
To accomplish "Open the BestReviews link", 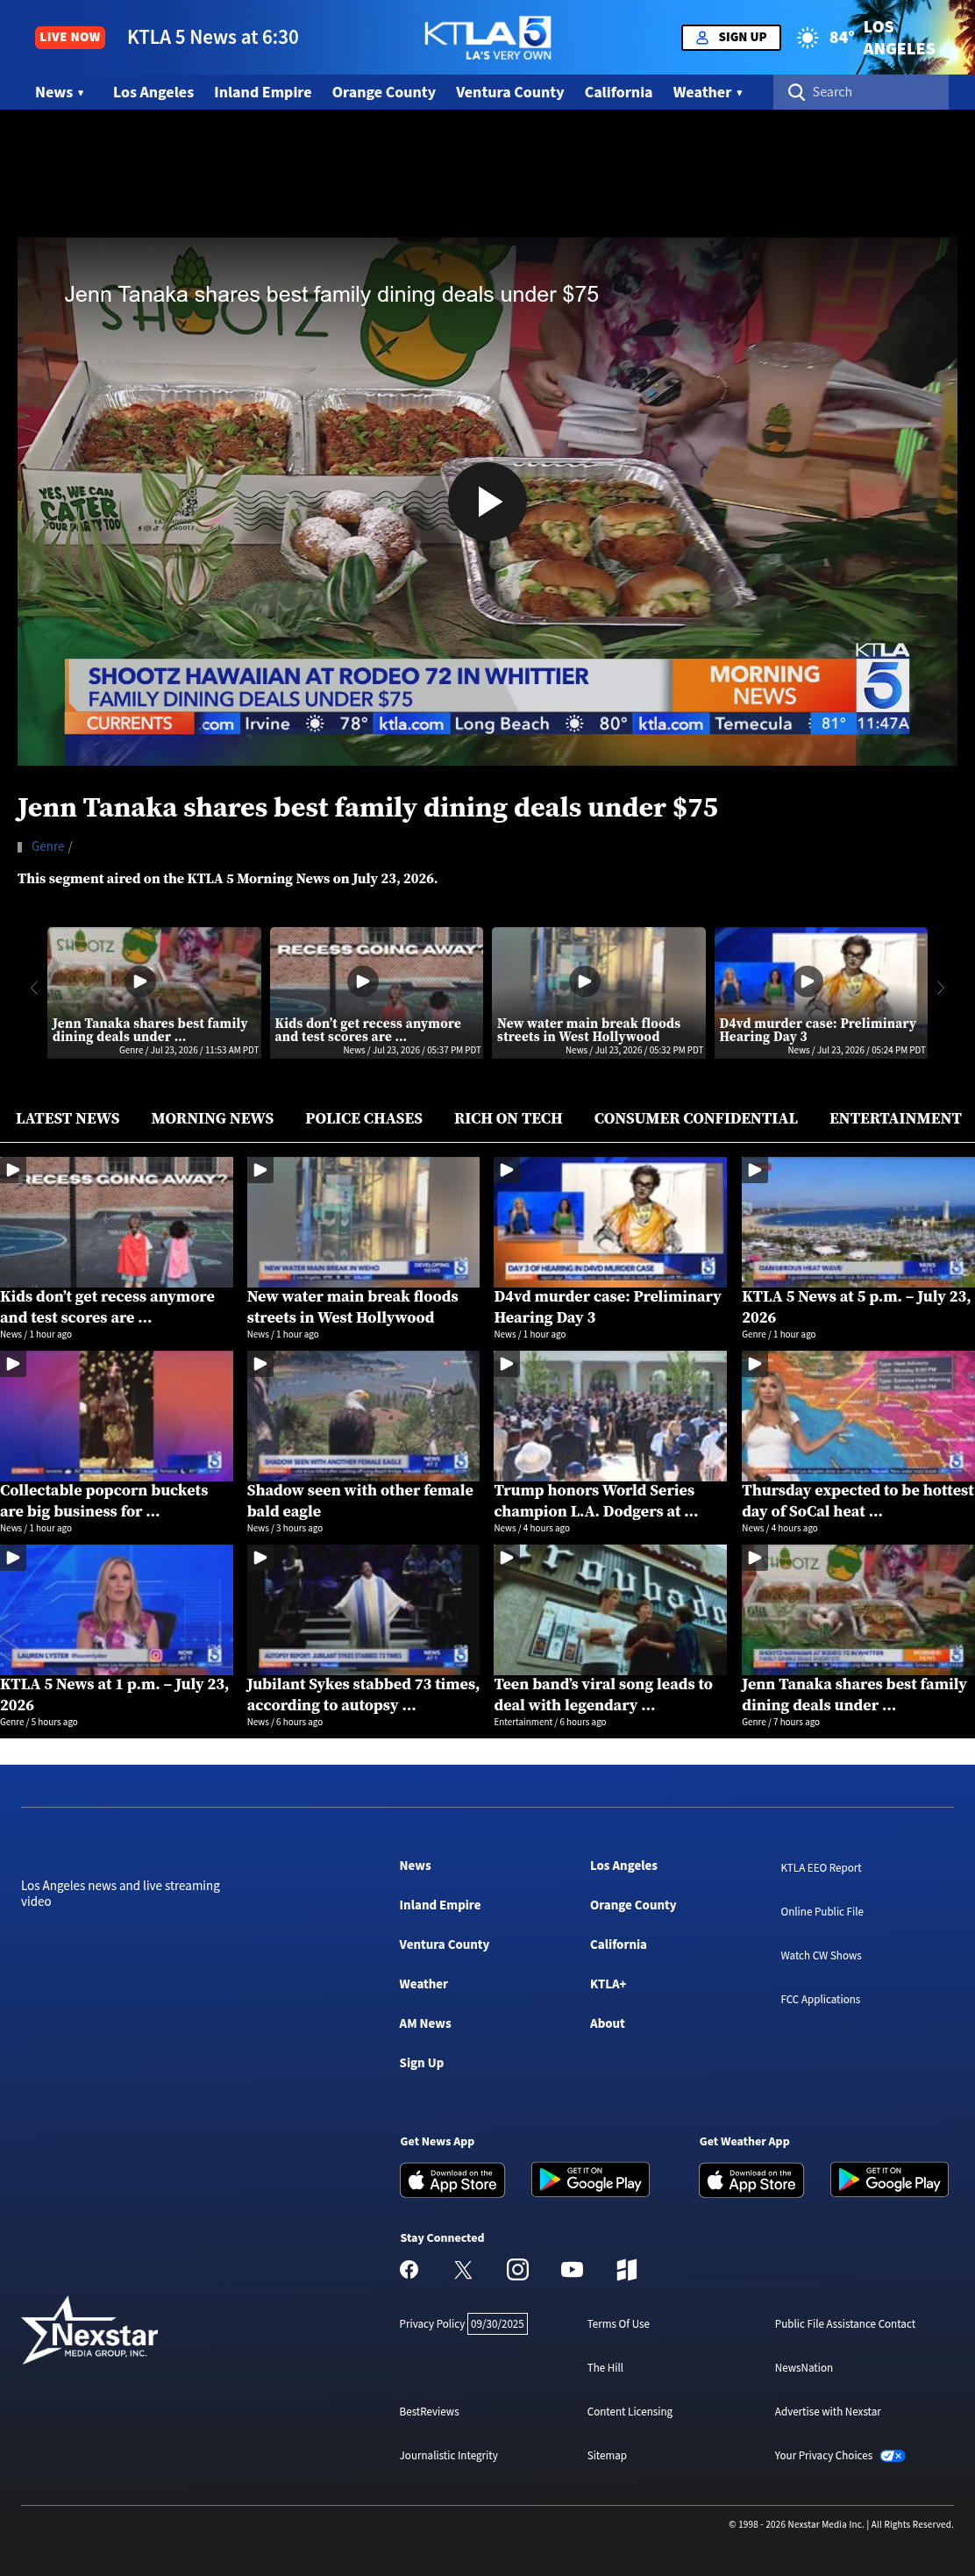I will pyautogui.click(x=429, y=2411).
